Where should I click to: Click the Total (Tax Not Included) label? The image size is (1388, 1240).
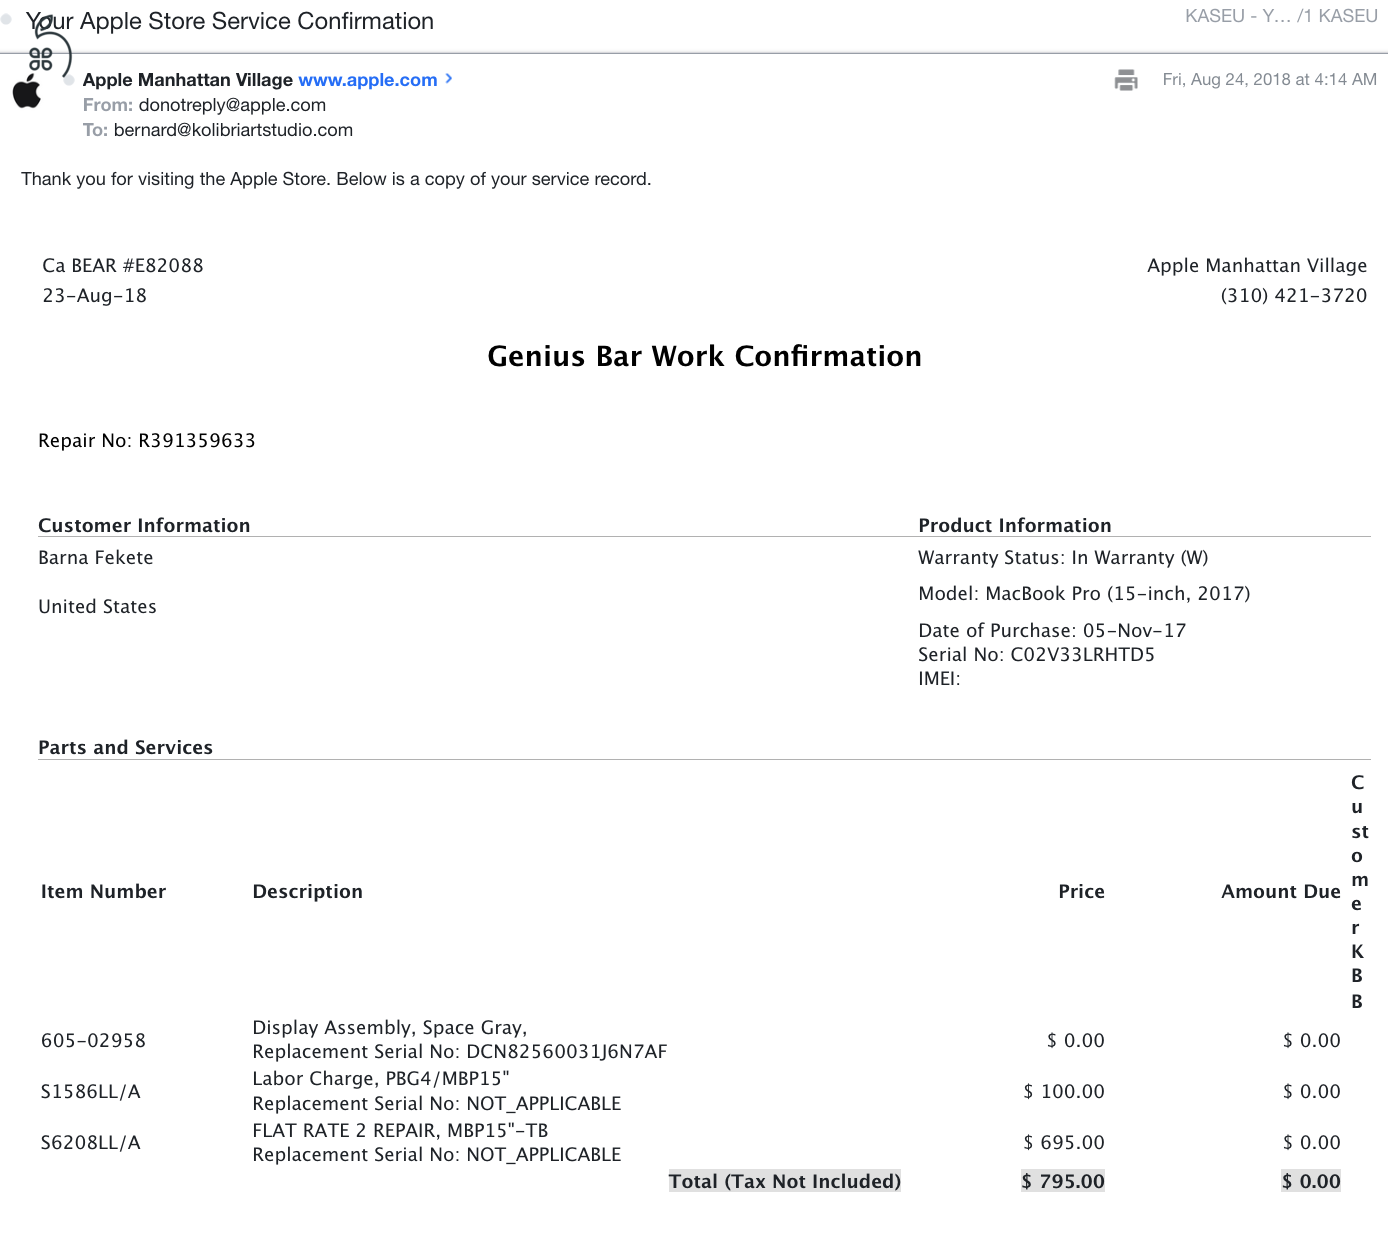coord(785,1182)
